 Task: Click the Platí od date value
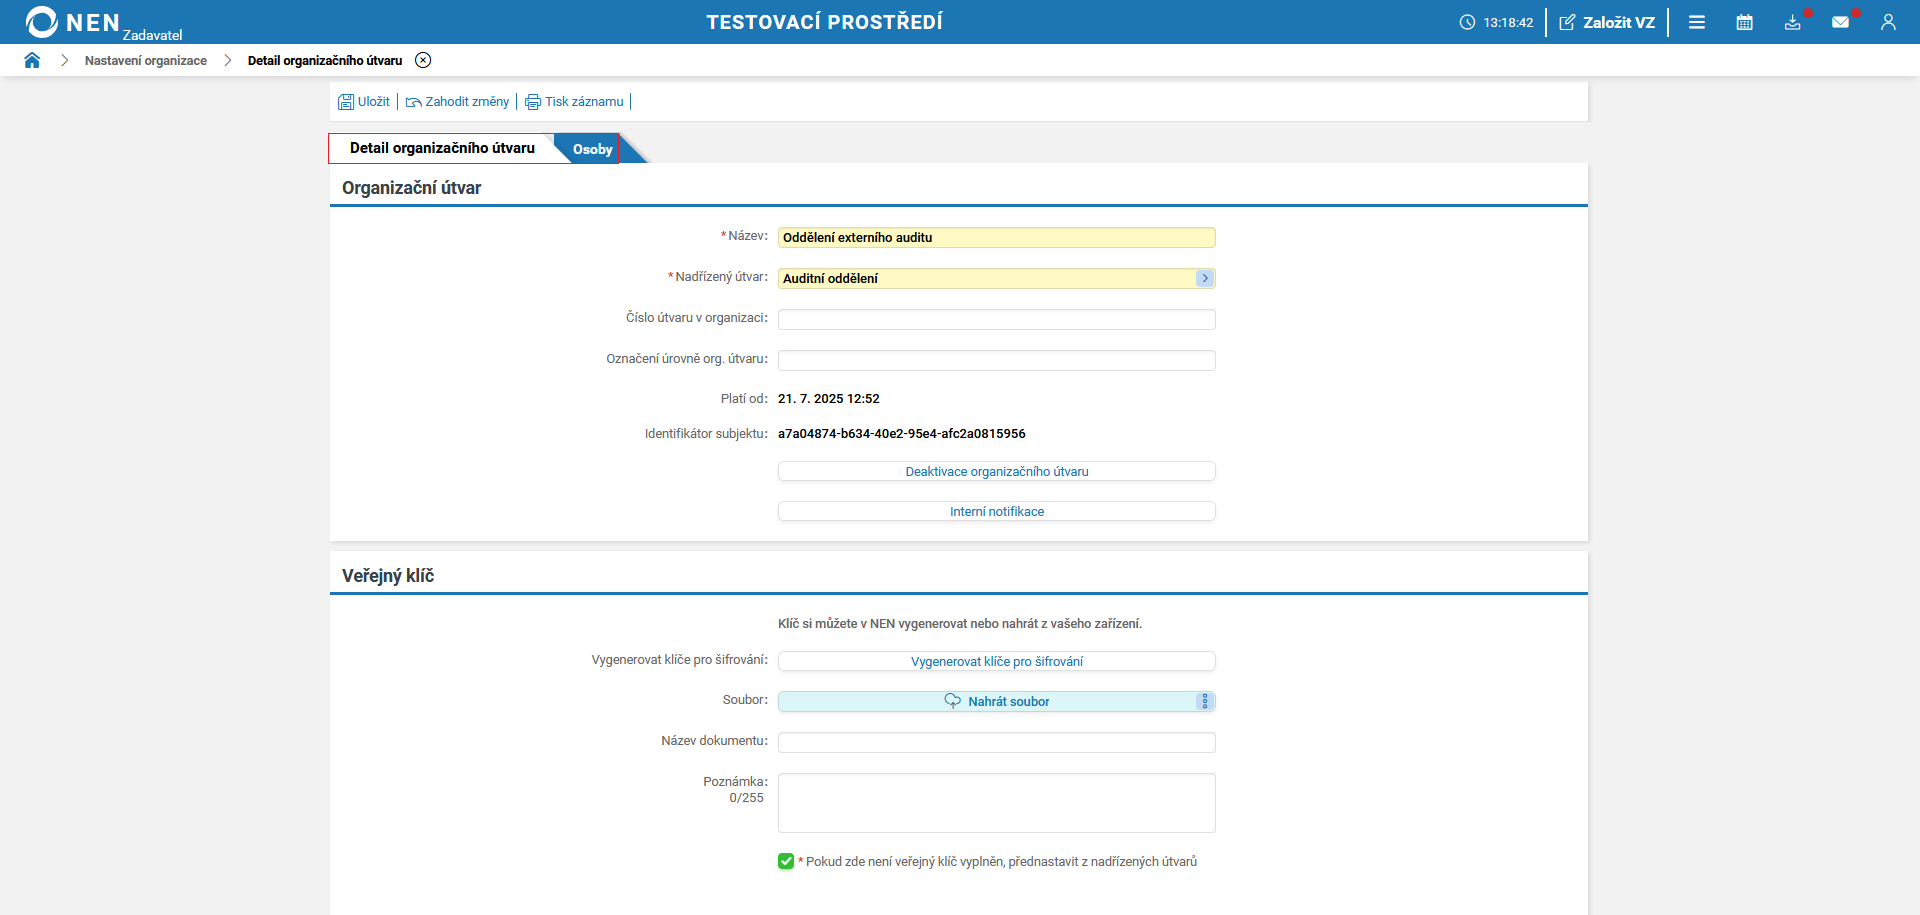[x=829, y=399]
